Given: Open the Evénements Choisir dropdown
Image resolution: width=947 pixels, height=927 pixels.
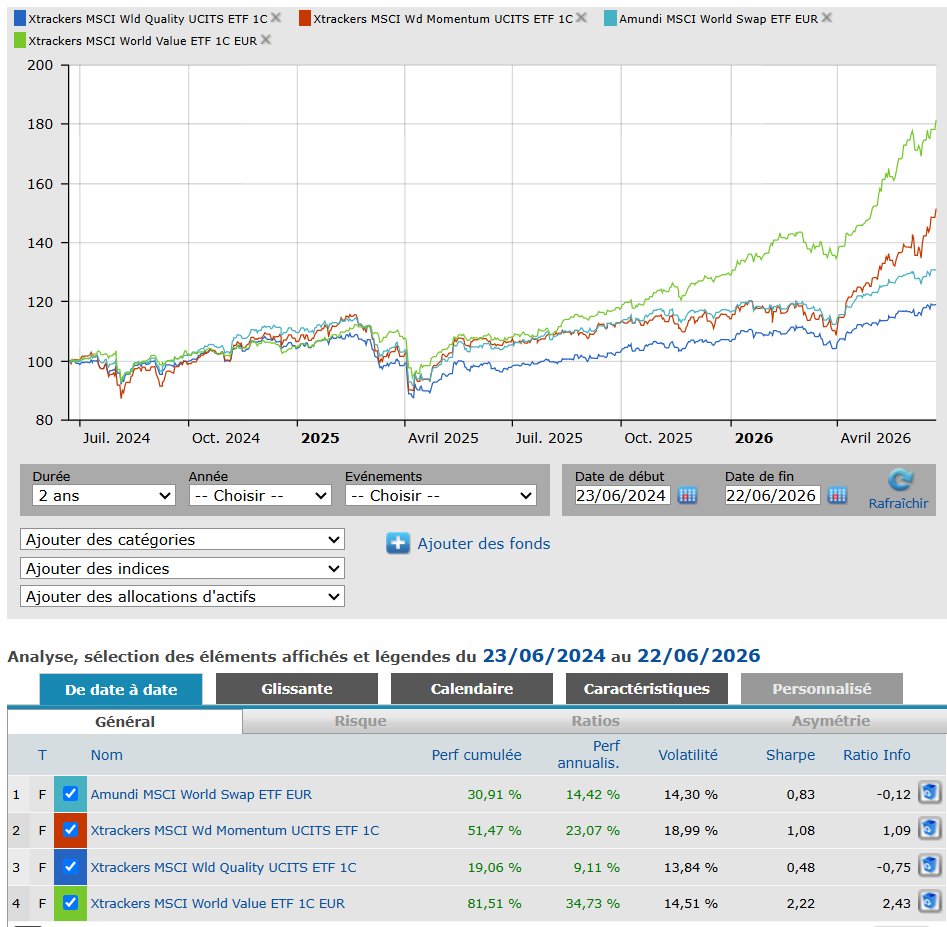Looking at the screenshot, I should (x=441, y=496).
